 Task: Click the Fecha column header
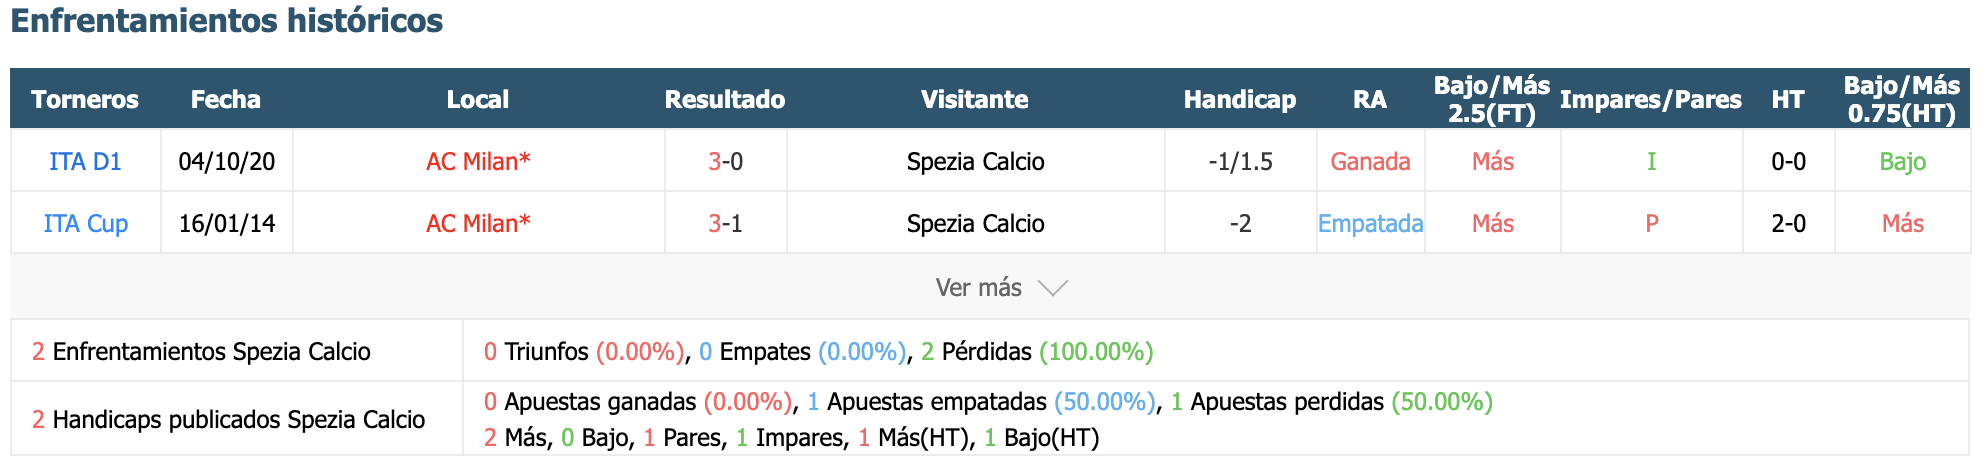226,99
